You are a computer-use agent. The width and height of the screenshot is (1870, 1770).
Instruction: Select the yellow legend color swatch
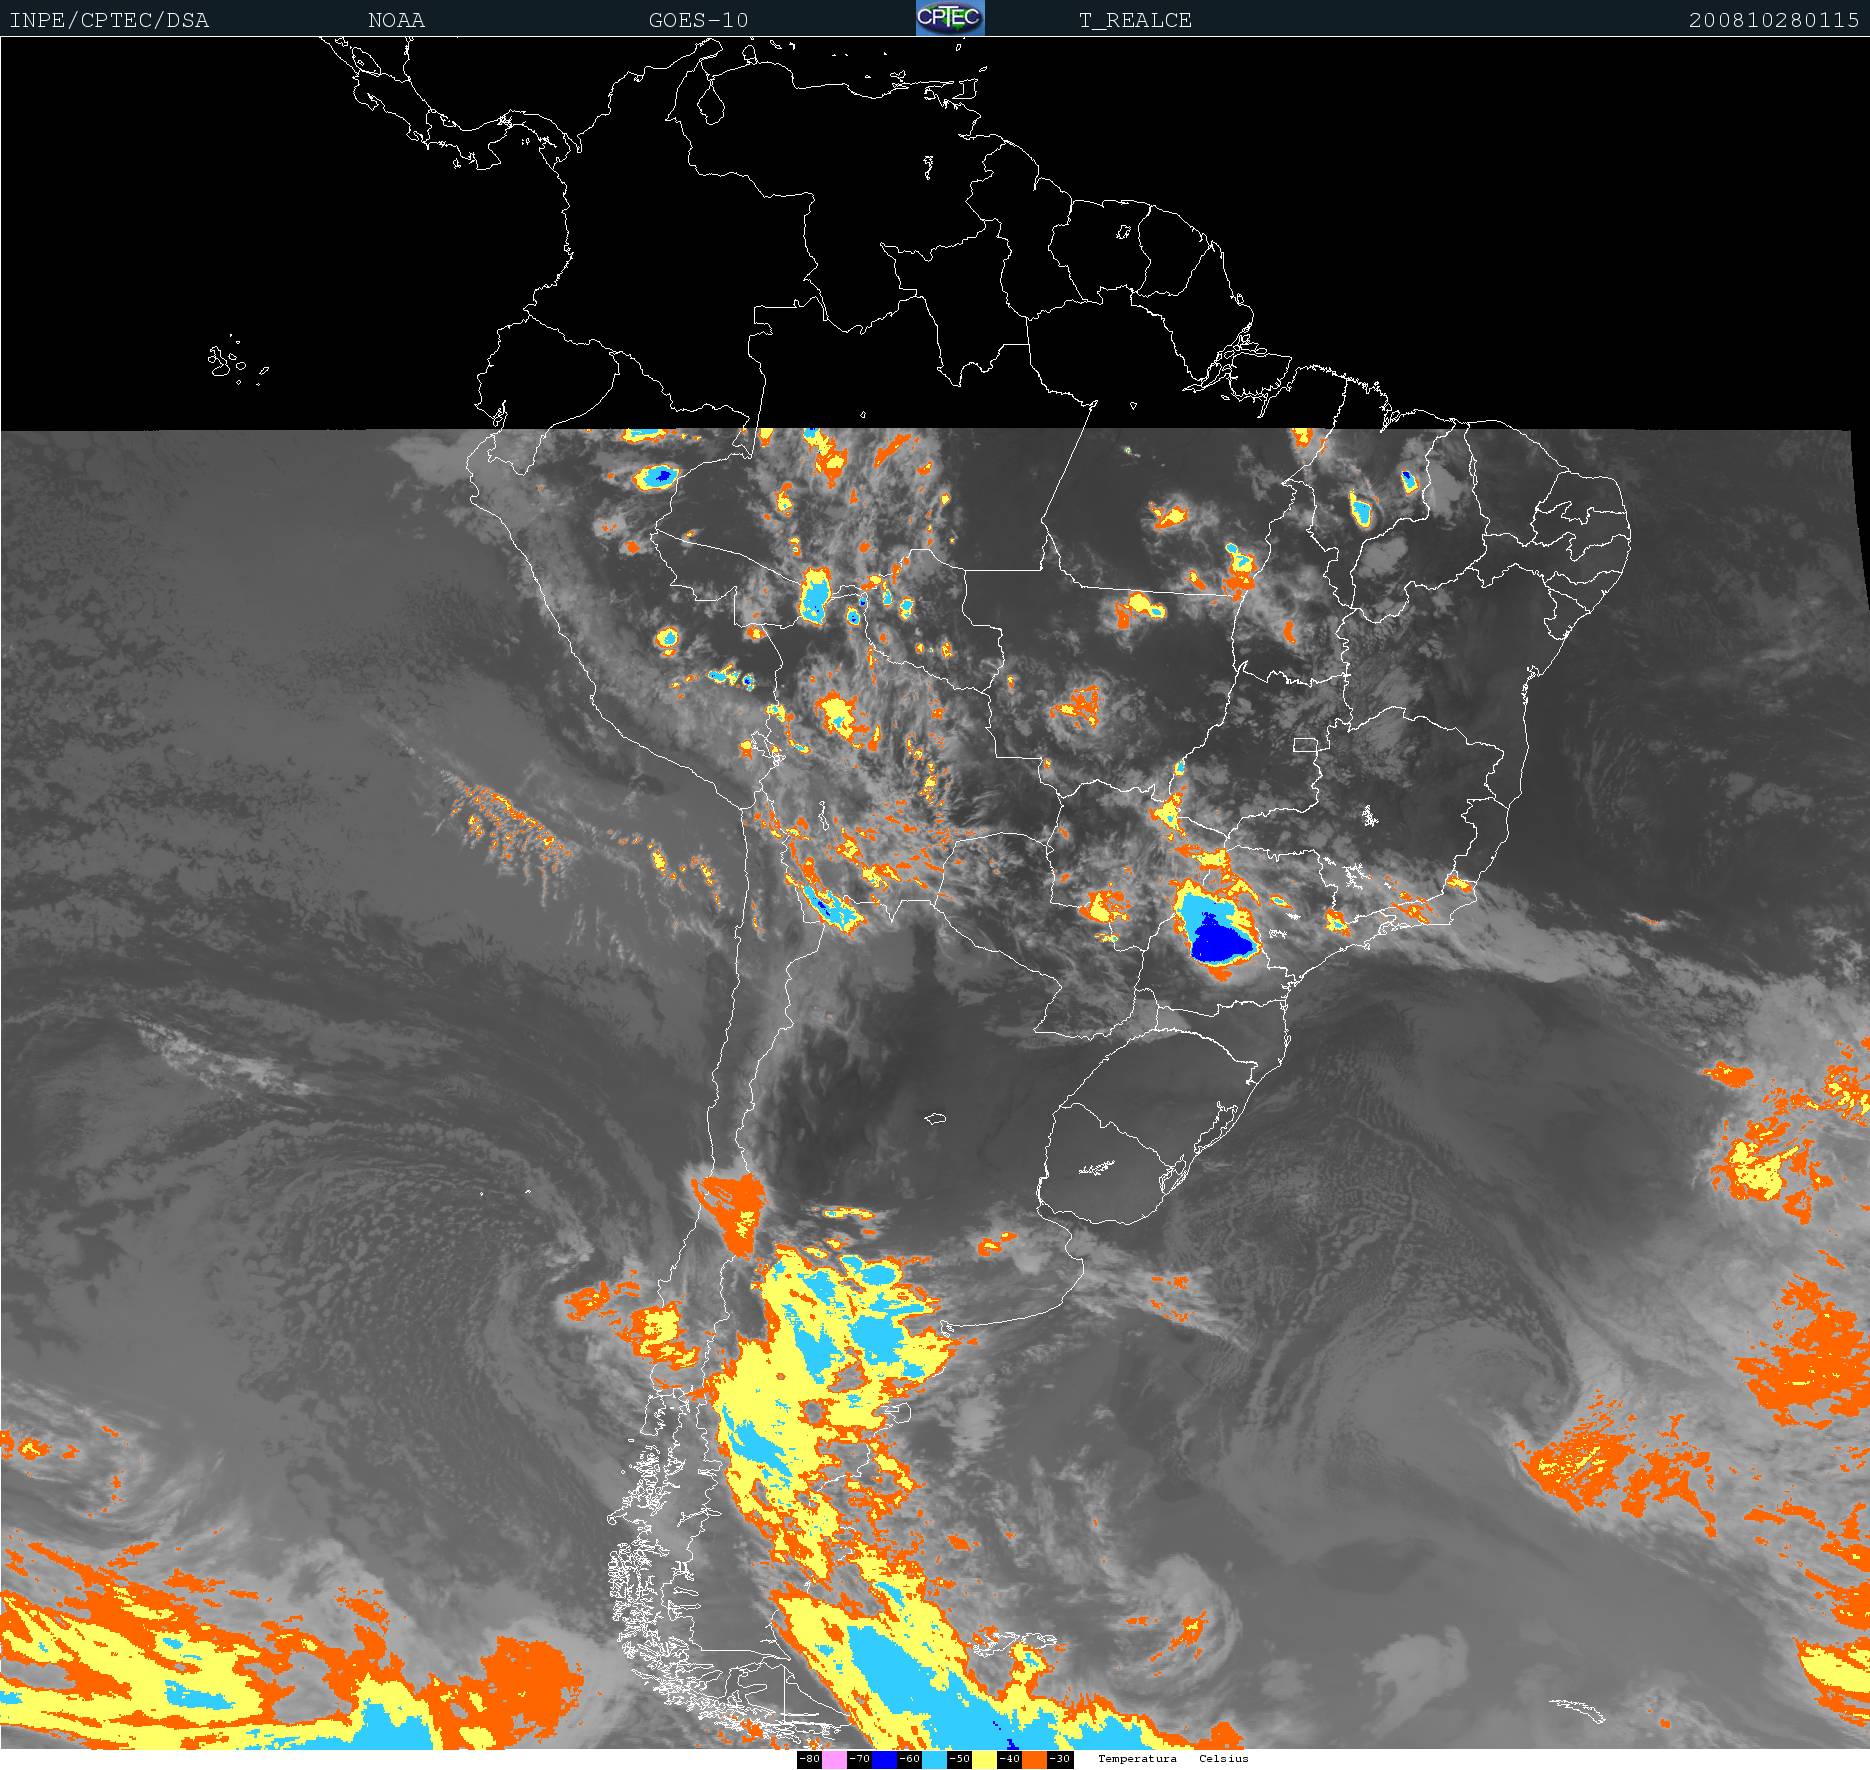984,1759
